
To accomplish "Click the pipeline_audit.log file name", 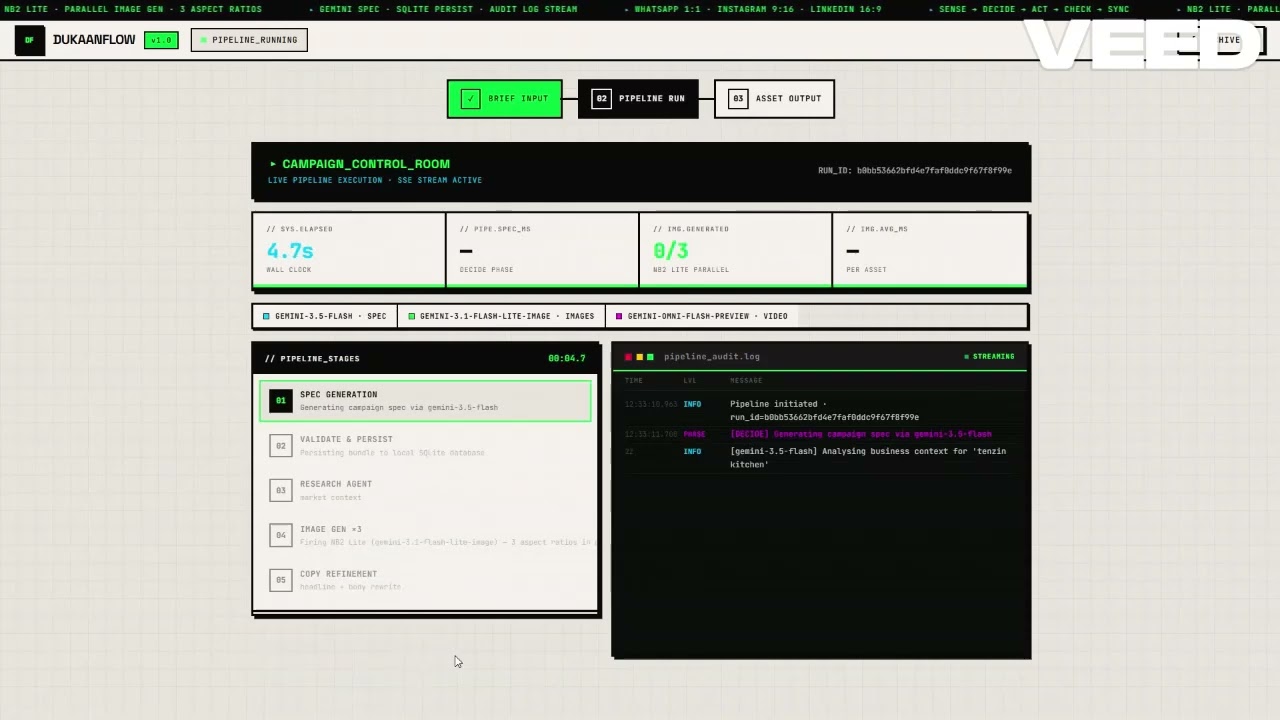I will [712, 357].
